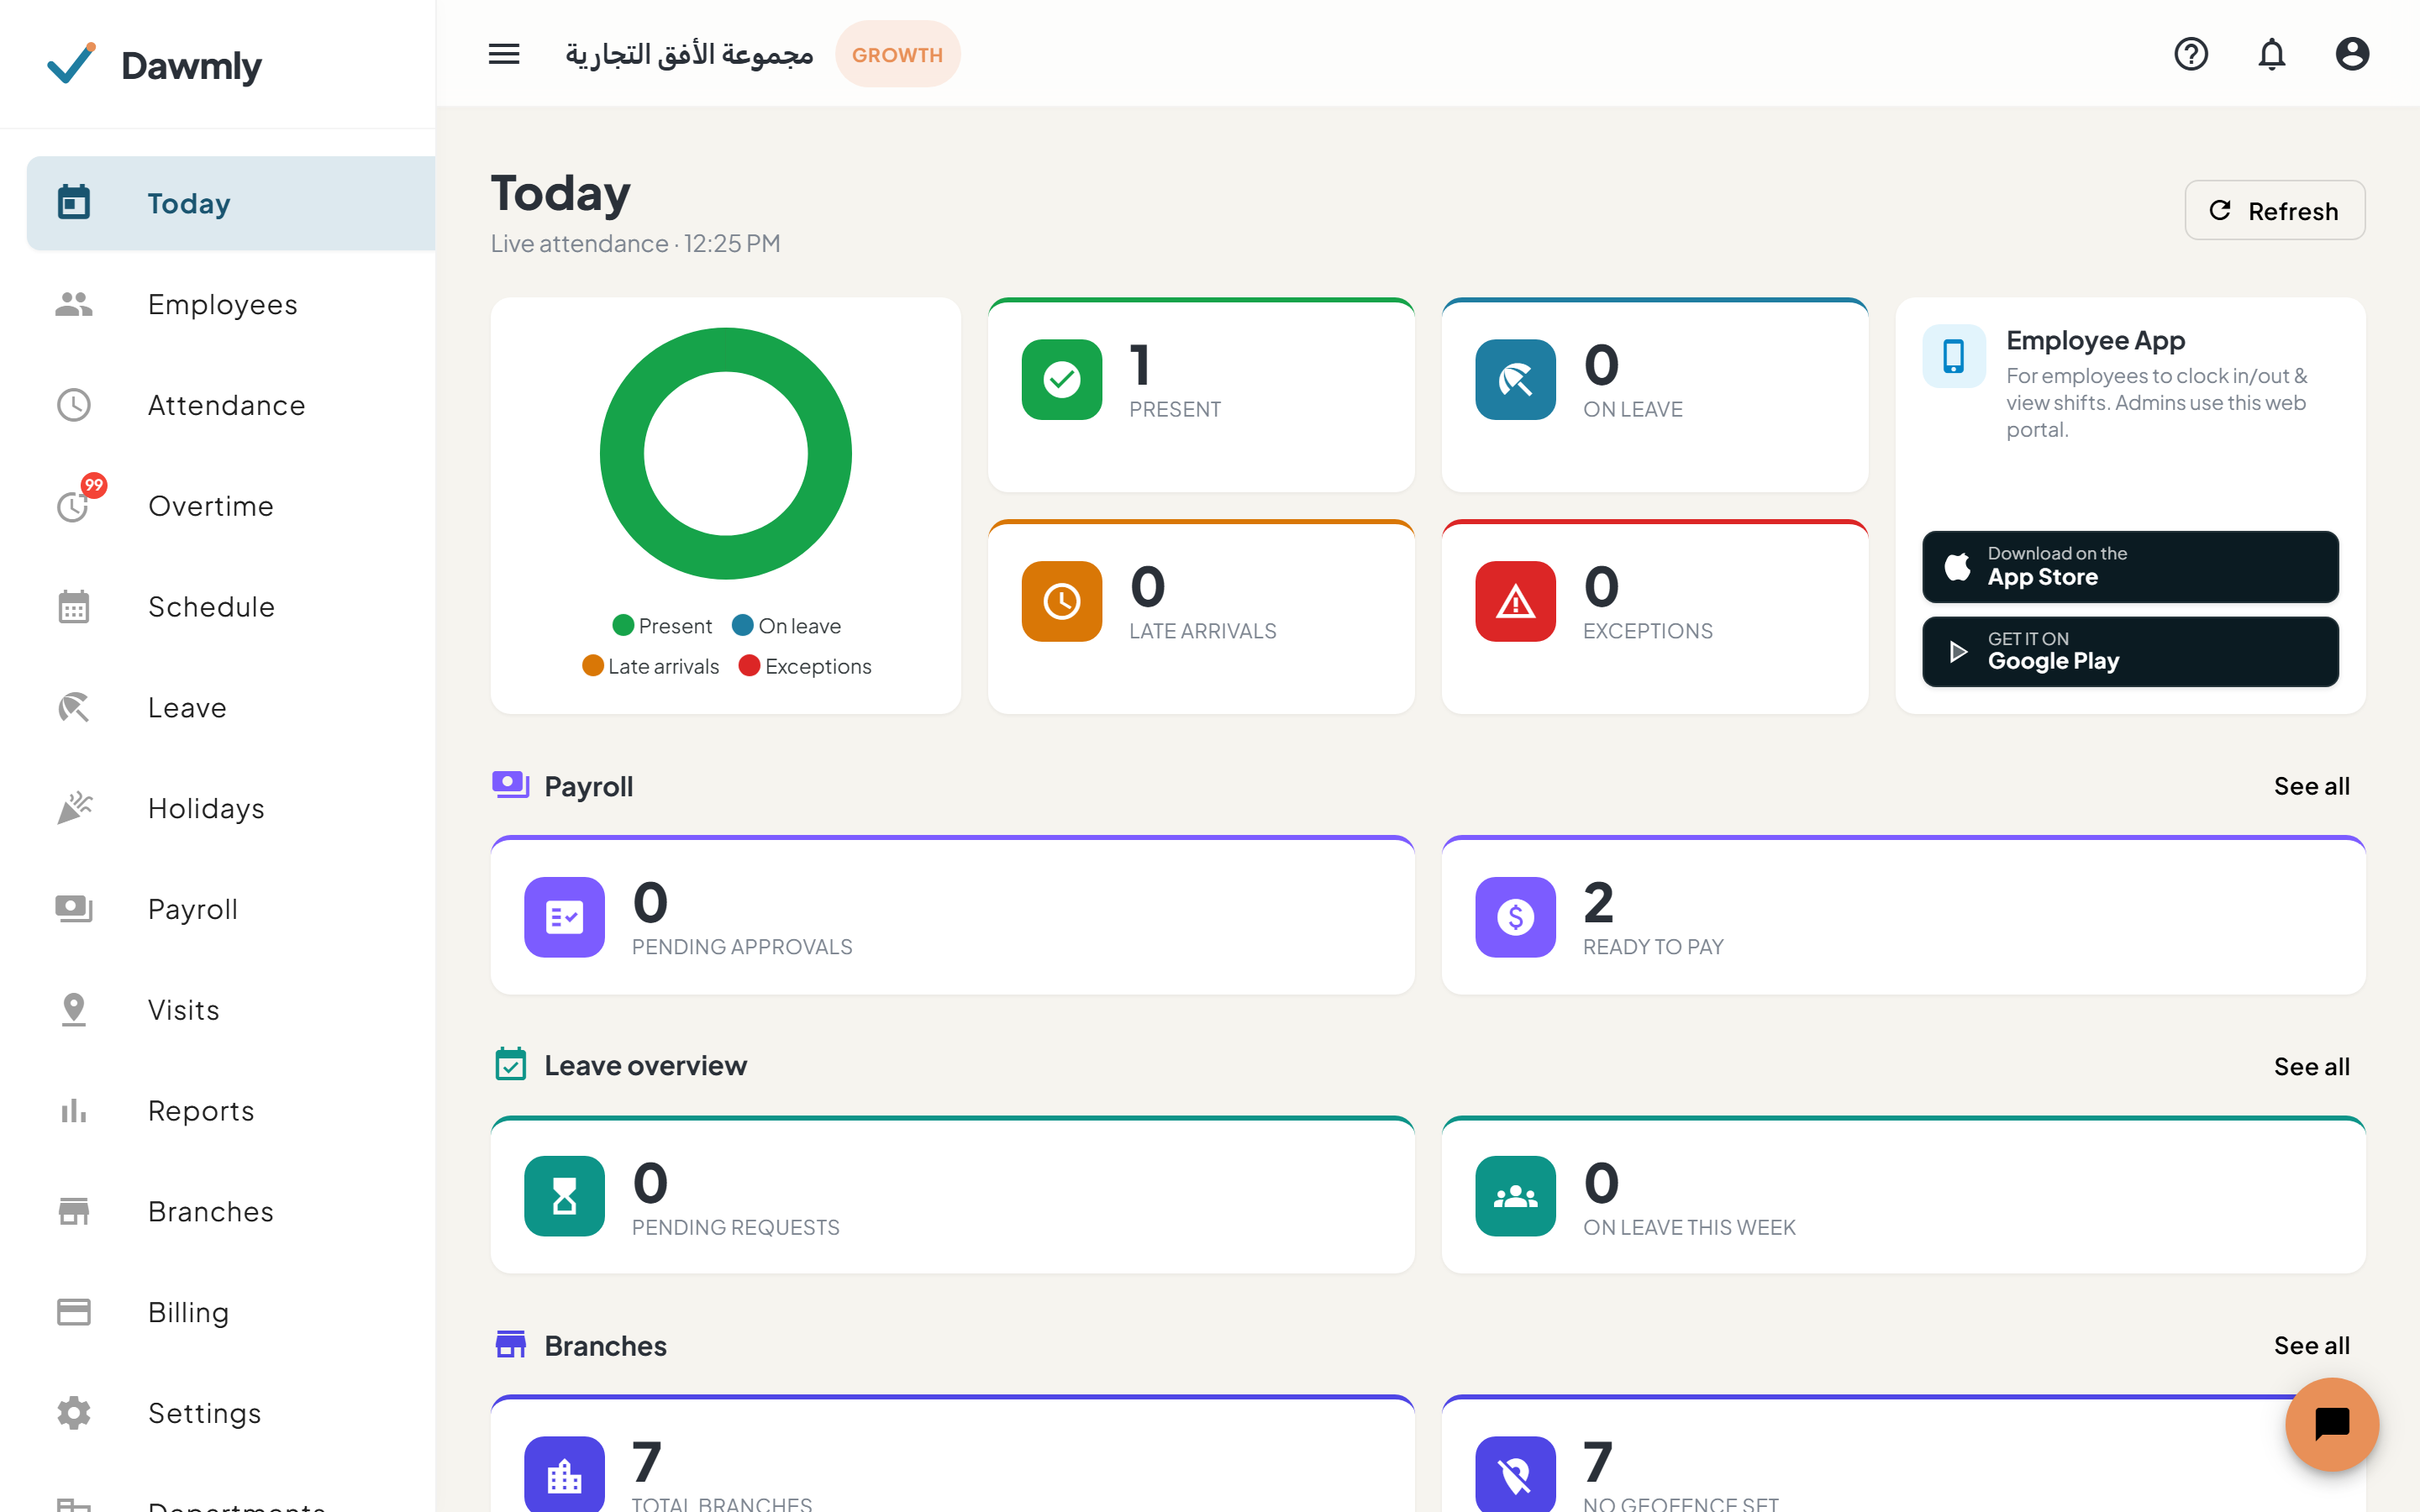Image resolution: width=2420 pixels, height=1512 pixels.
Task: Go to Employees page
Action: point(231,304)
